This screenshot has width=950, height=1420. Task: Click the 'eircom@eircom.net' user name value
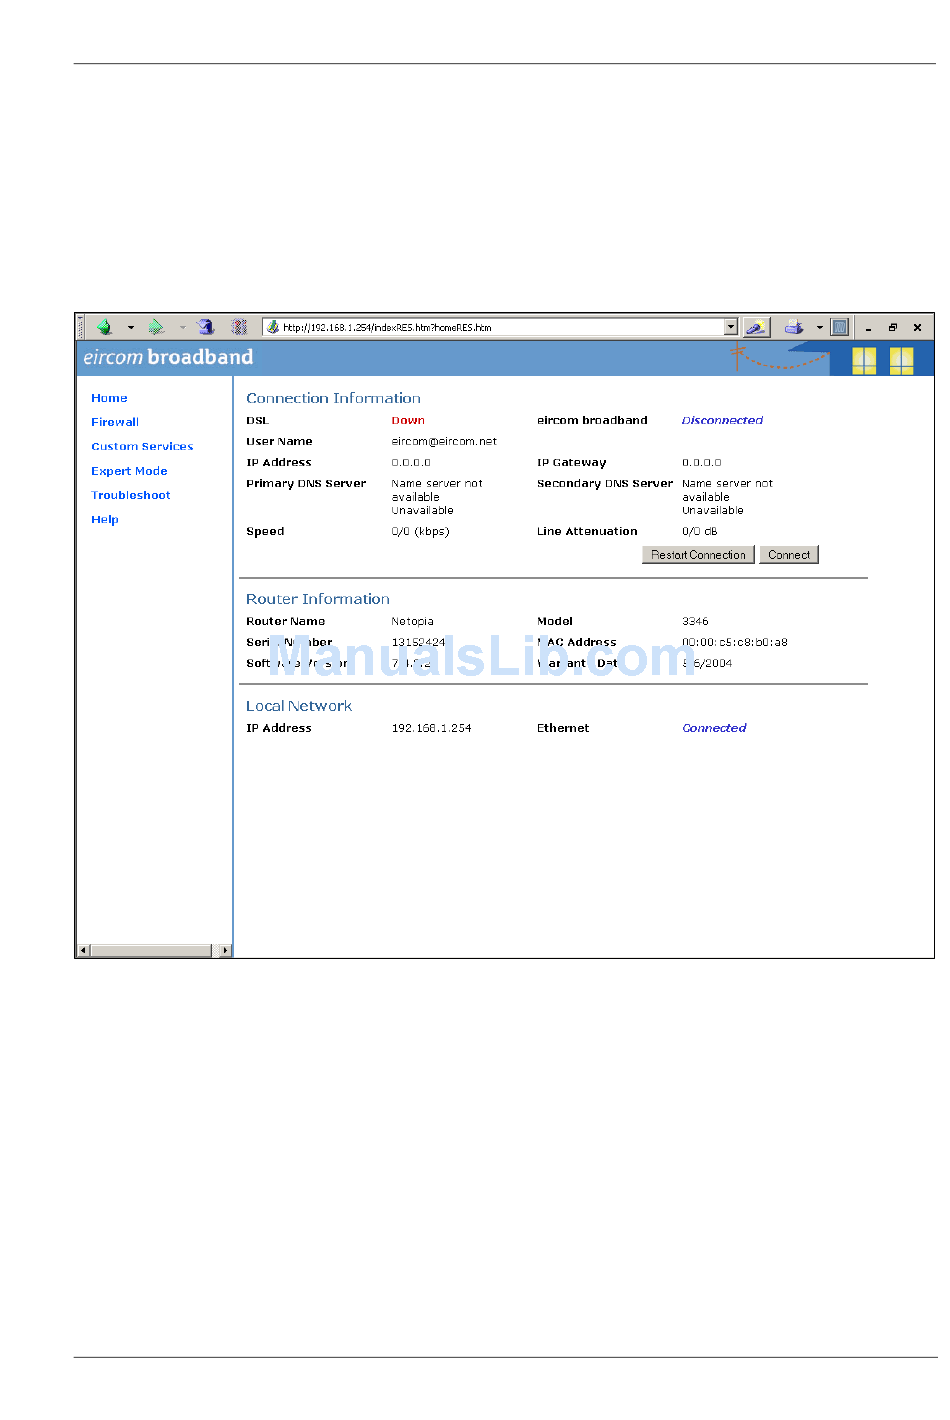point(444,442)
